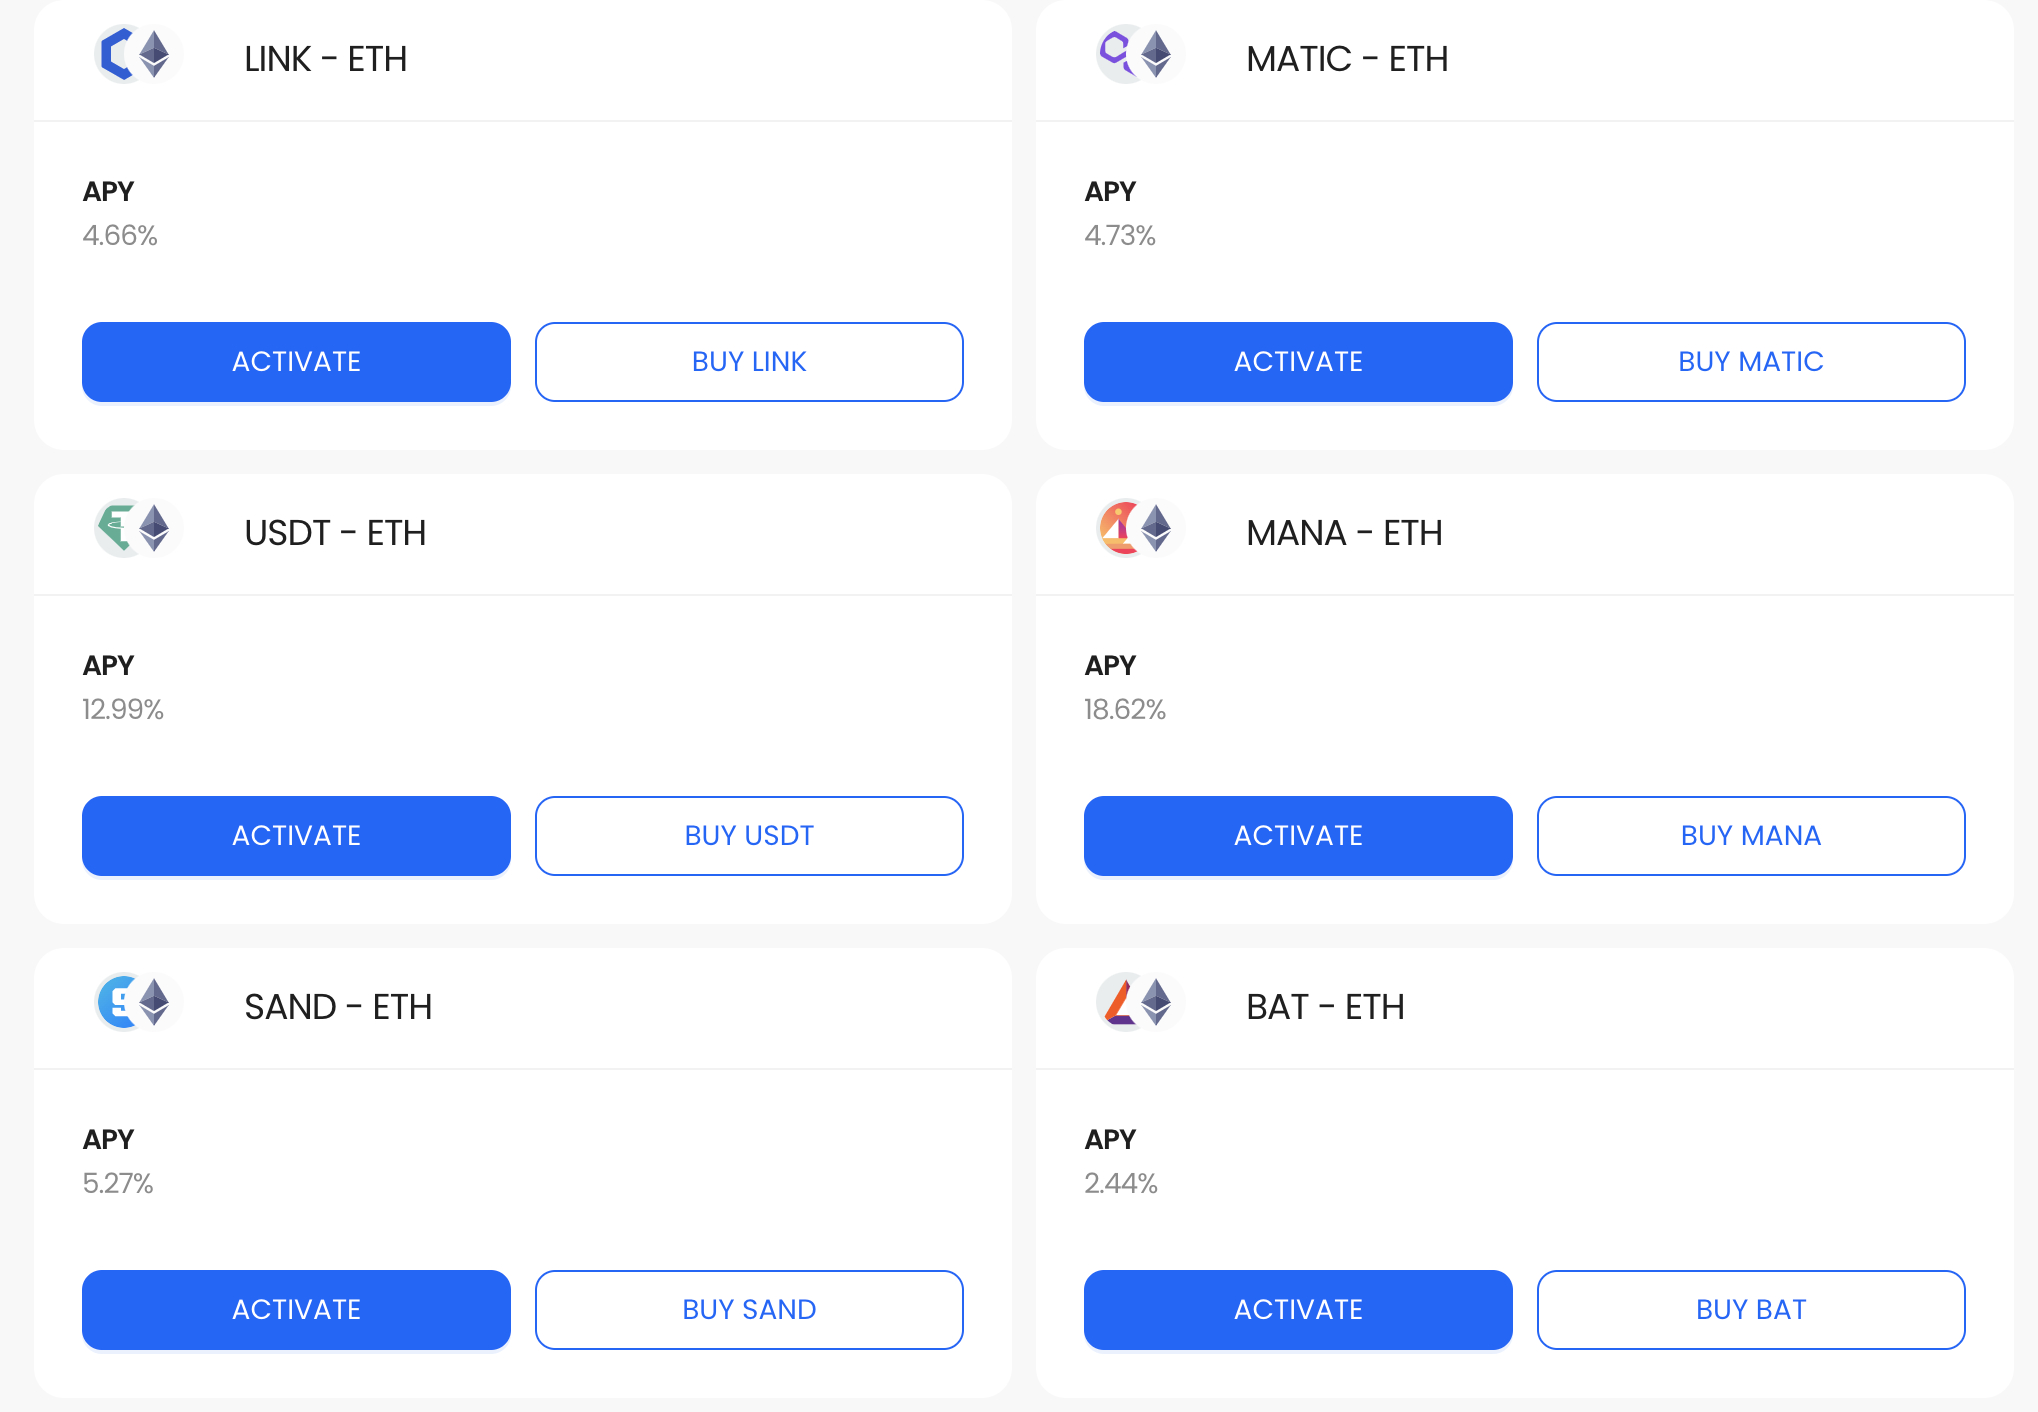The image size is (2038, 1412).
Task: Click the BUY LINK button
Action: pos(749,362)
